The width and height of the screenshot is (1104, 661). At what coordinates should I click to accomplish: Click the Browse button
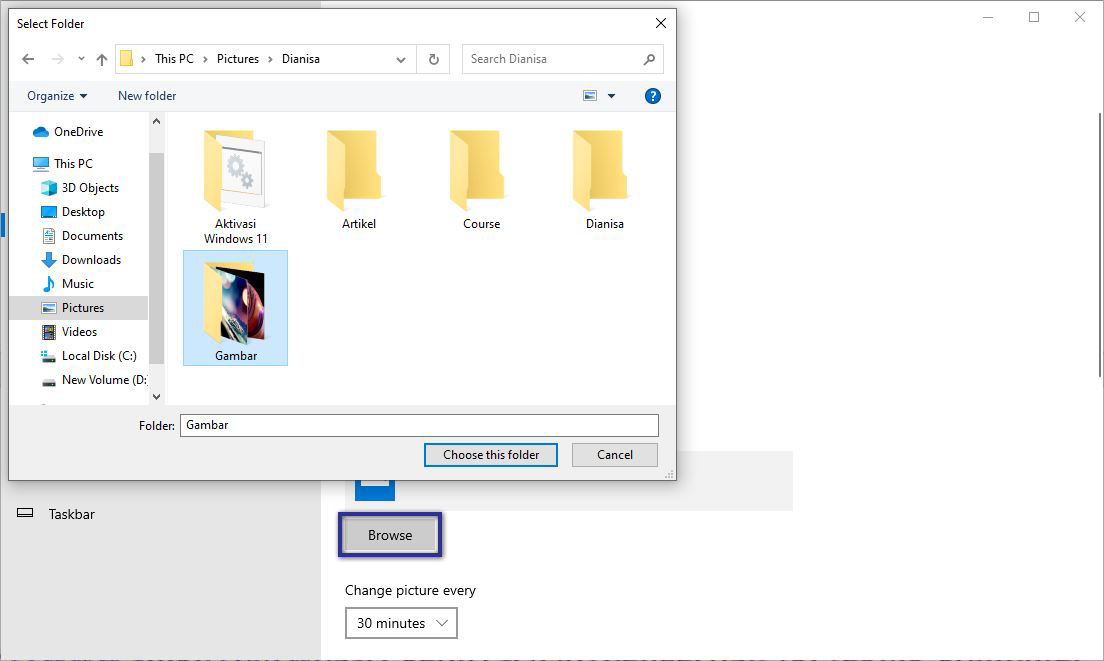pos(390,535)
